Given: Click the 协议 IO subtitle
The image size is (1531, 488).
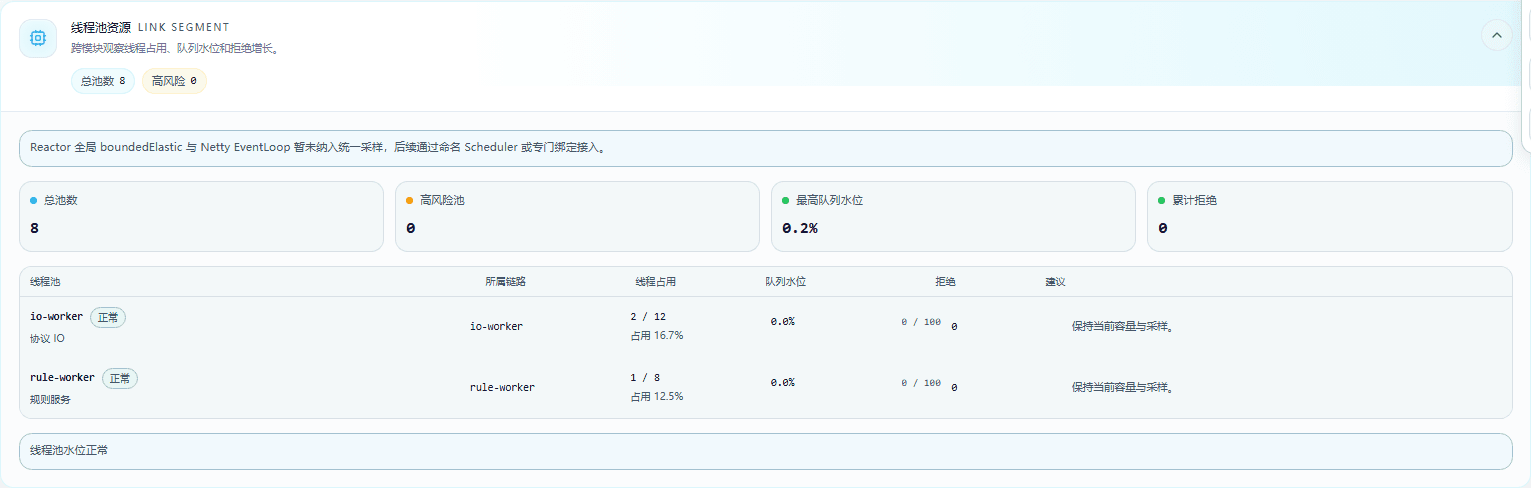Looking at the screenshot, I should (x=47, y=339).
